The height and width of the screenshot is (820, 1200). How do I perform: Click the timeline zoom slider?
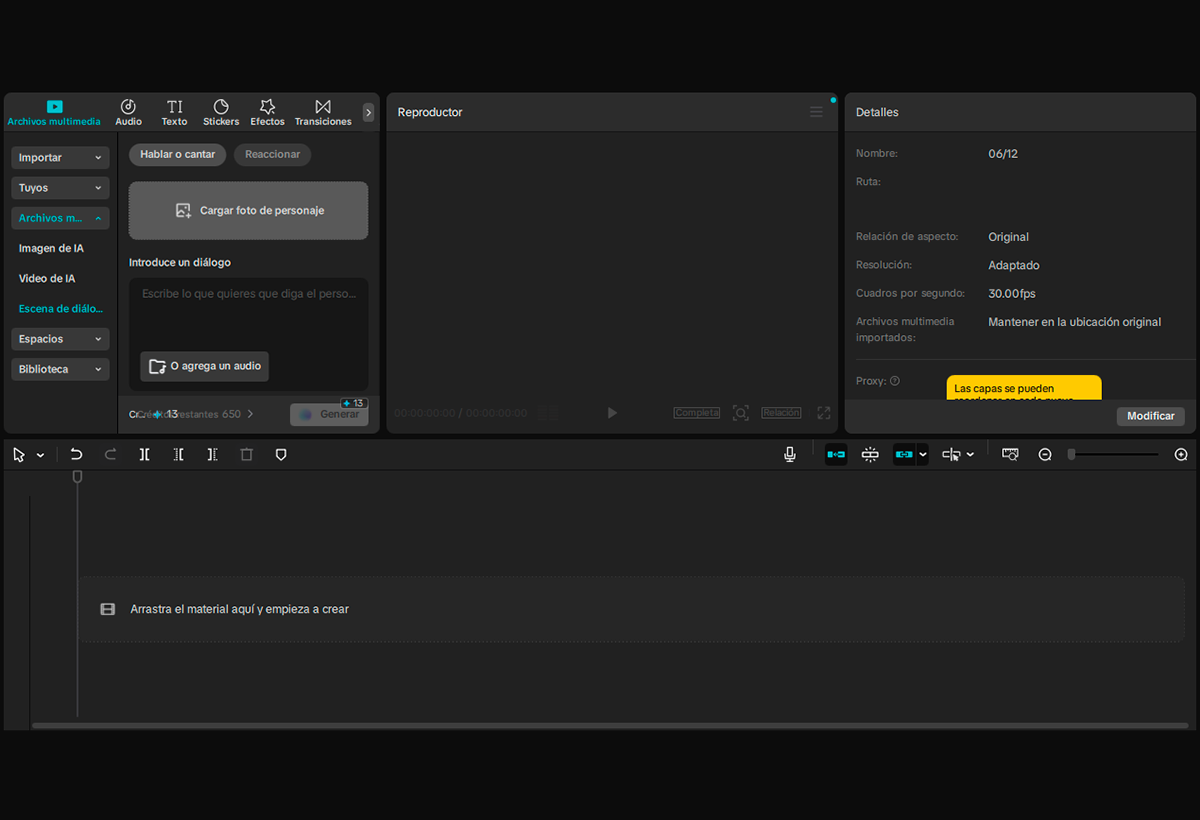click(x=1113, y=455)
